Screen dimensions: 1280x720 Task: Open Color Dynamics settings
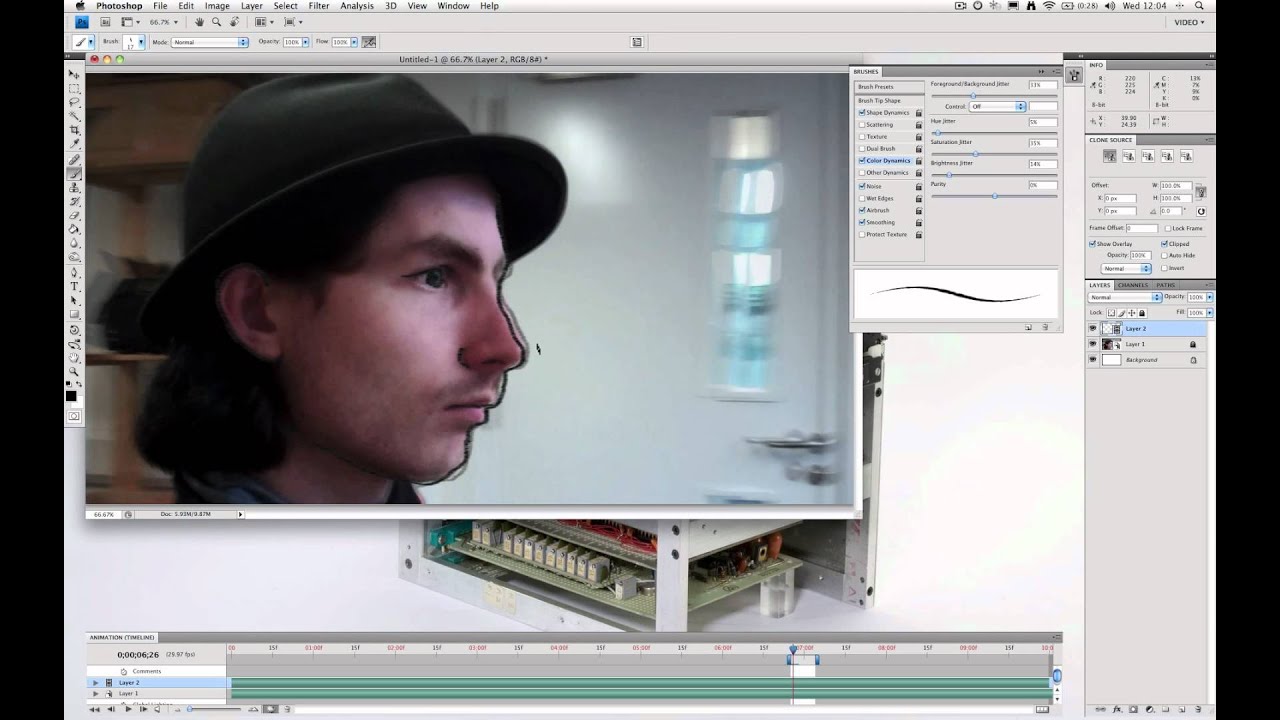pos(889,160)
